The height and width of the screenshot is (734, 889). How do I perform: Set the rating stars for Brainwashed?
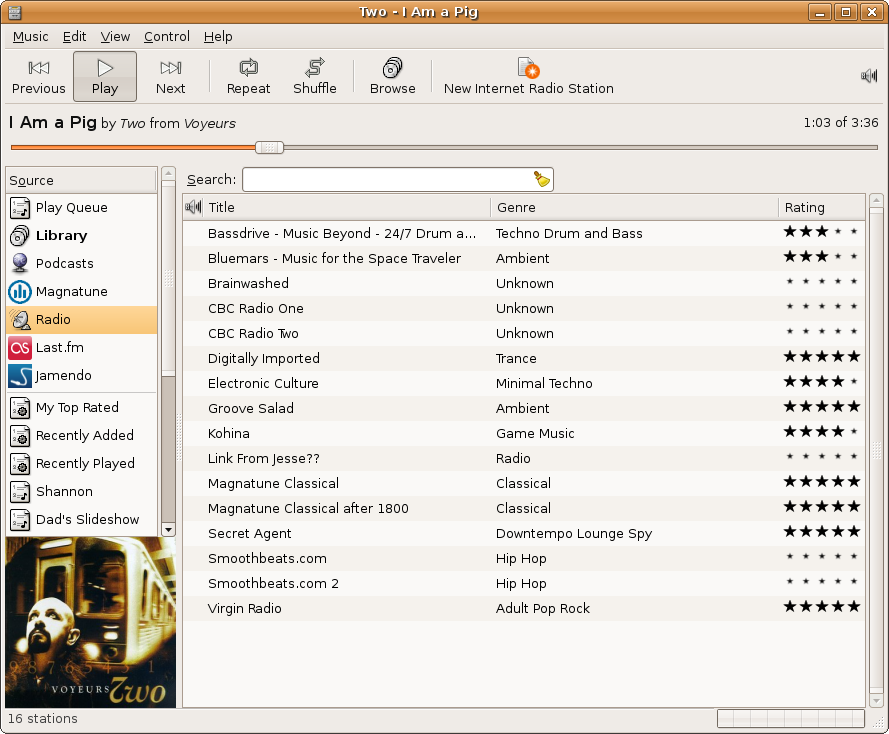[x=822, y=282]
